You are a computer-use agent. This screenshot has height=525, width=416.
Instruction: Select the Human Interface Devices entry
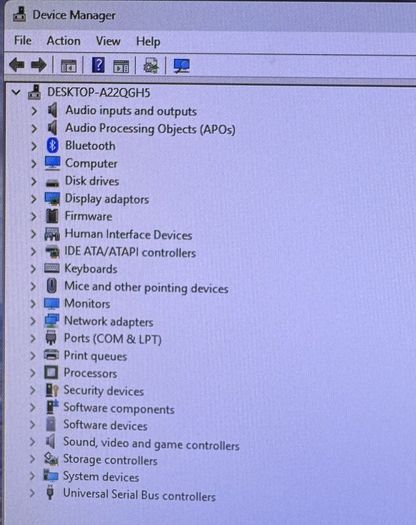click(129, 234)
